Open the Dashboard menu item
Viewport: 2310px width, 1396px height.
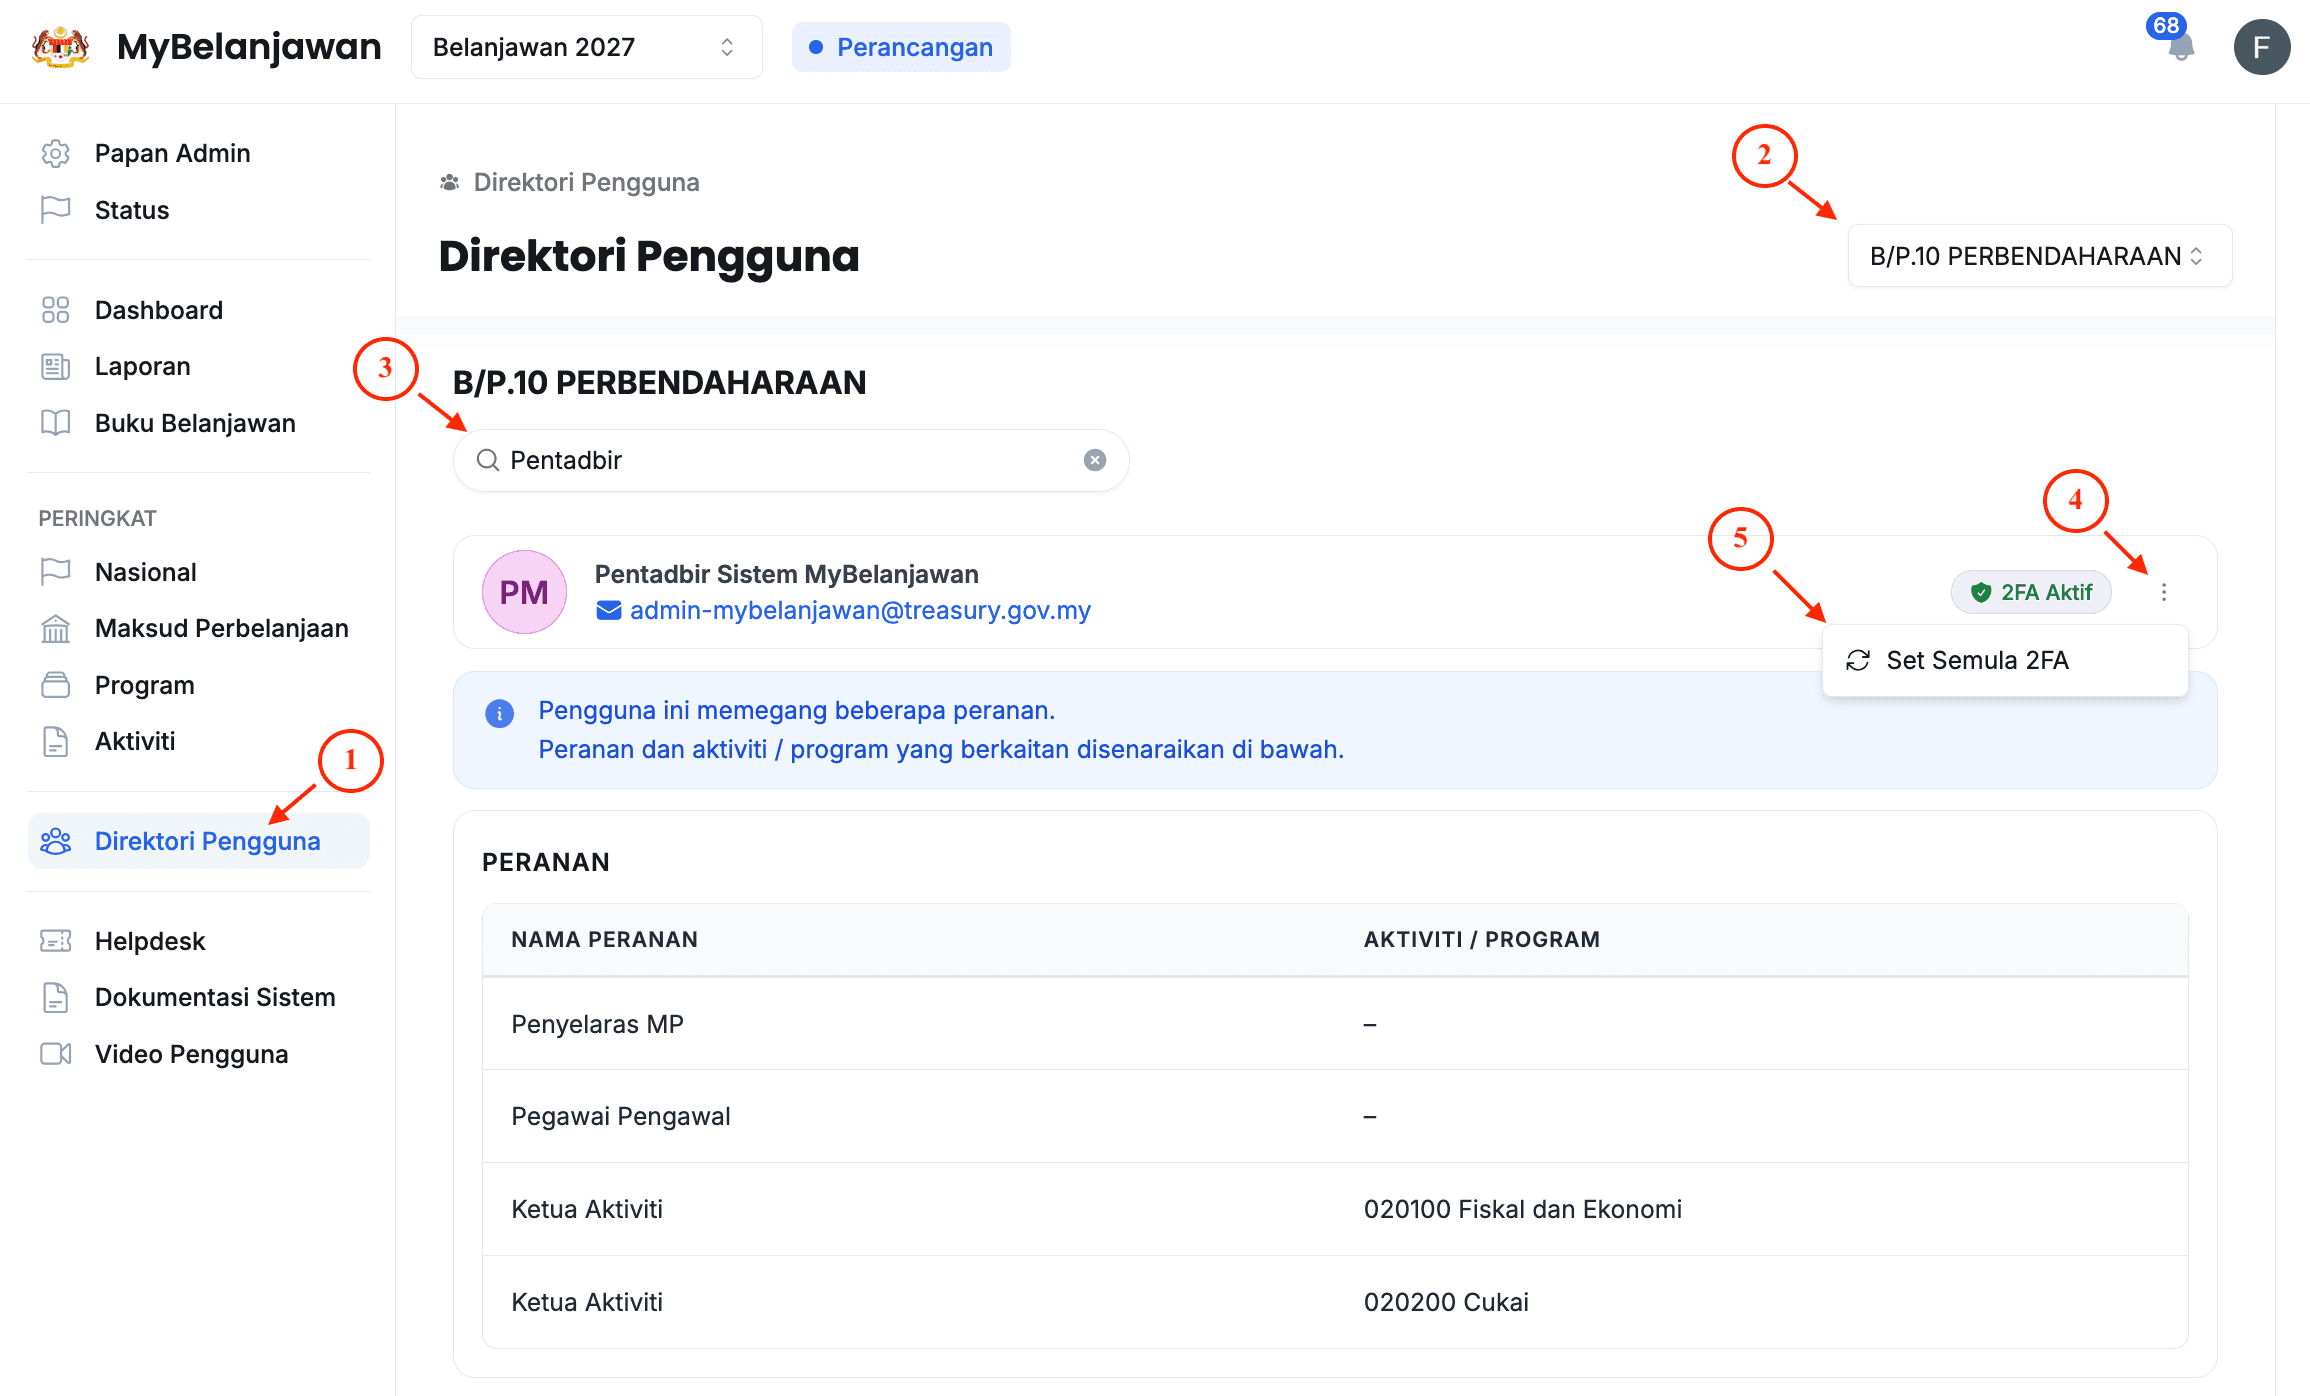(199, 310)
